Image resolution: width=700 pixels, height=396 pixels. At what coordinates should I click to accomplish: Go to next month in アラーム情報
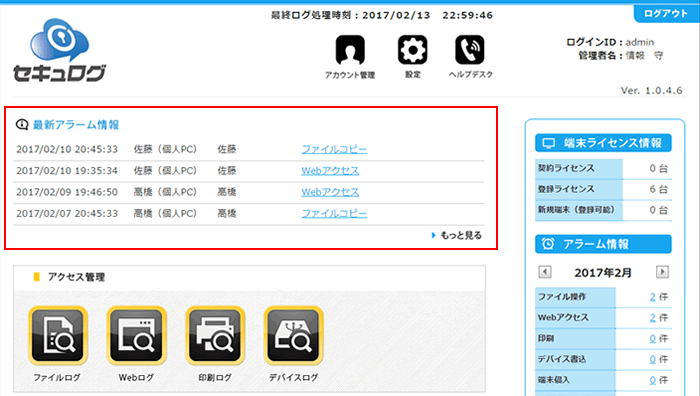pyautogui.click(x=662, y=272)
